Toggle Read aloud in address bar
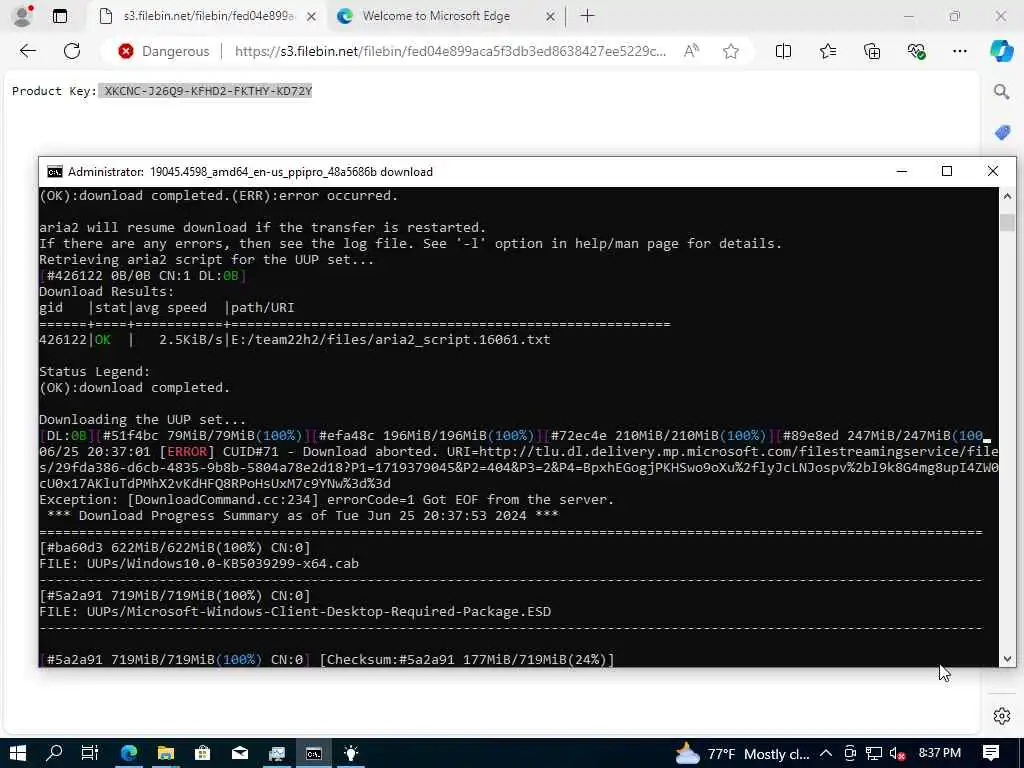The image size is (1024, 768). click(x=691, y=51)
